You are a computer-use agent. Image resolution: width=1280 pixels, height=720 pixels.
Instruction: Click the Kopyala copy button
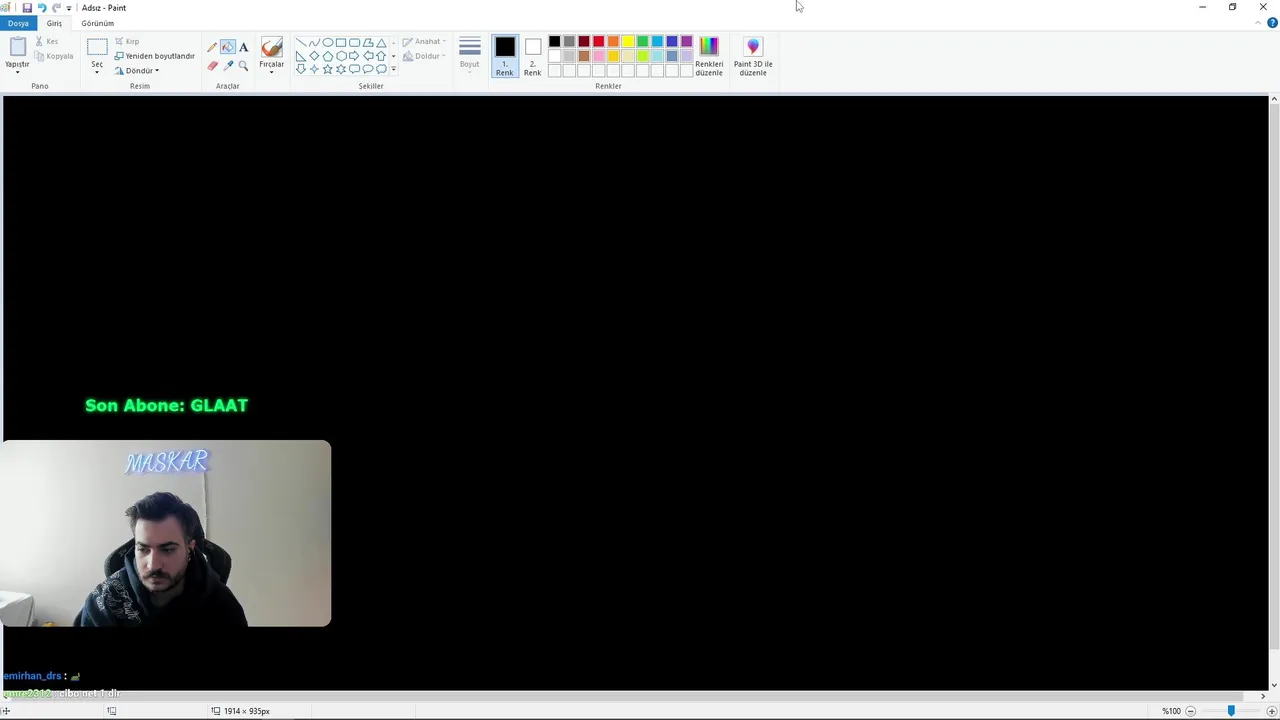click(54, 56)
